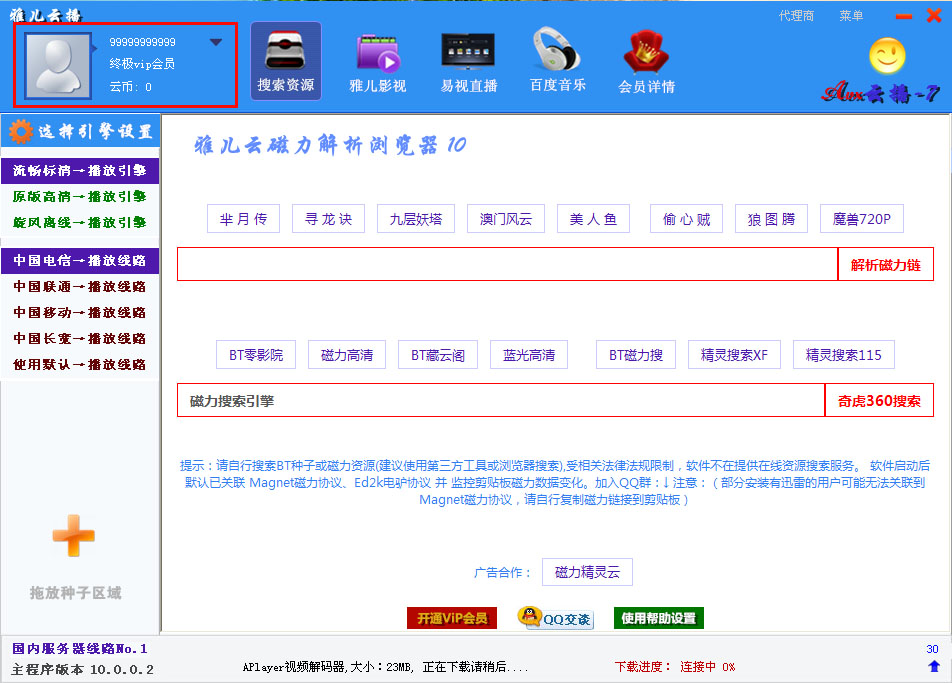Click the 偷心贼 quick search button
The width and height of the screenshot is (952, 683).
pos(686,219)
